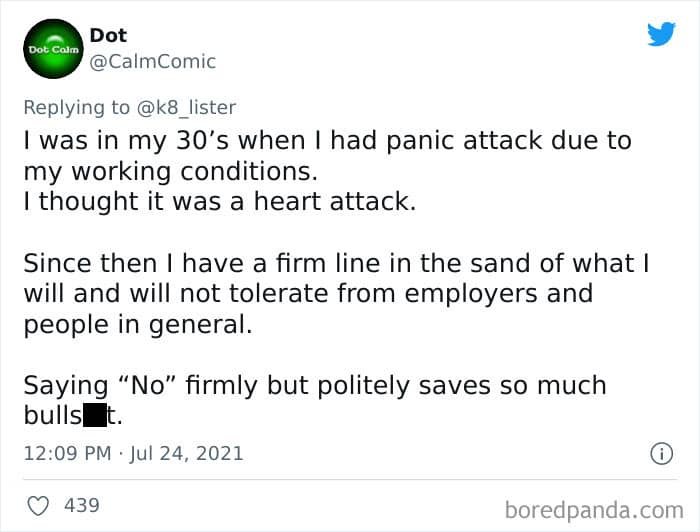Image resolution: width=700 pixels, height=532 pixels.
Task: View the 439 likes count
Action: point(82,506)
